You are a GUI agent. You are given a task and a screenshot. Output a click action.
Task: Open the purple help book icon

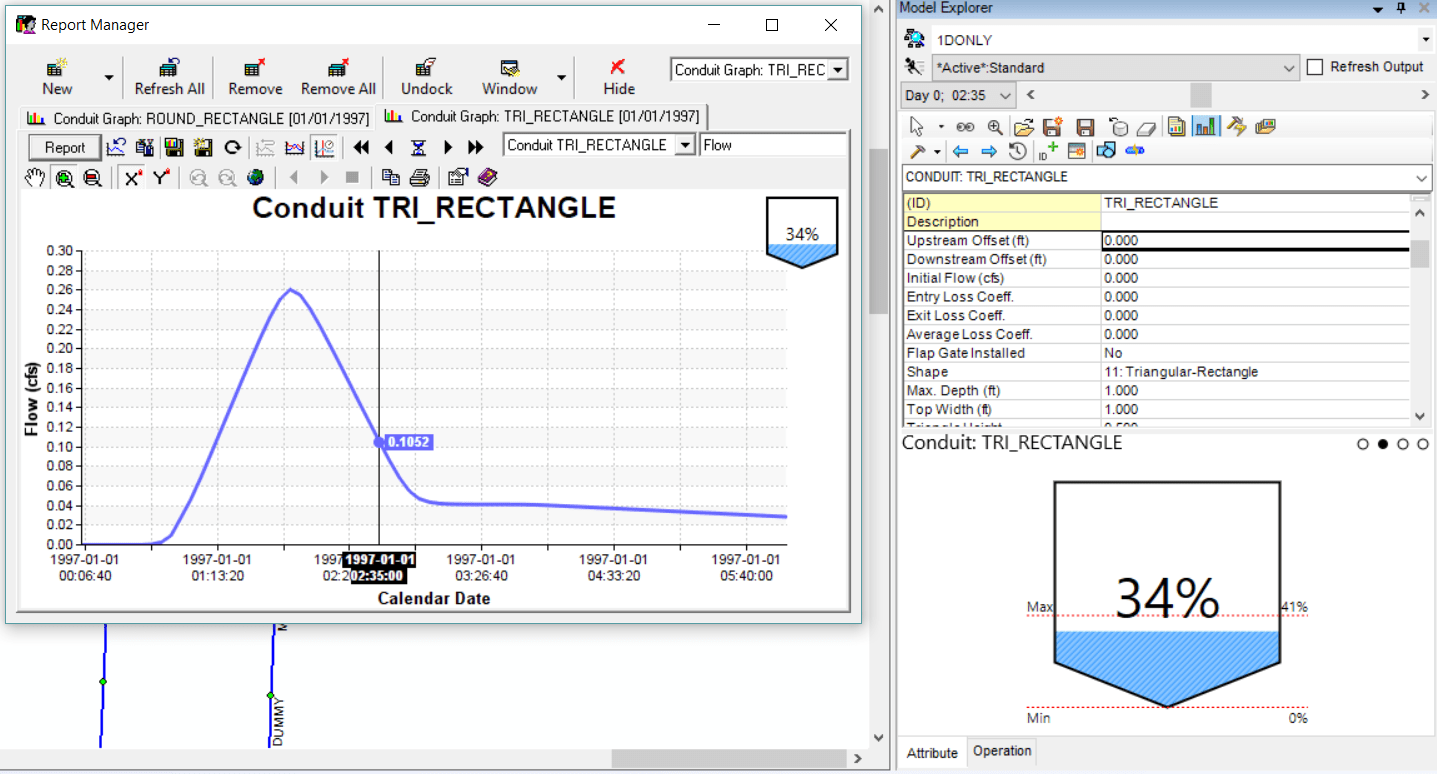tap(487, 177)
